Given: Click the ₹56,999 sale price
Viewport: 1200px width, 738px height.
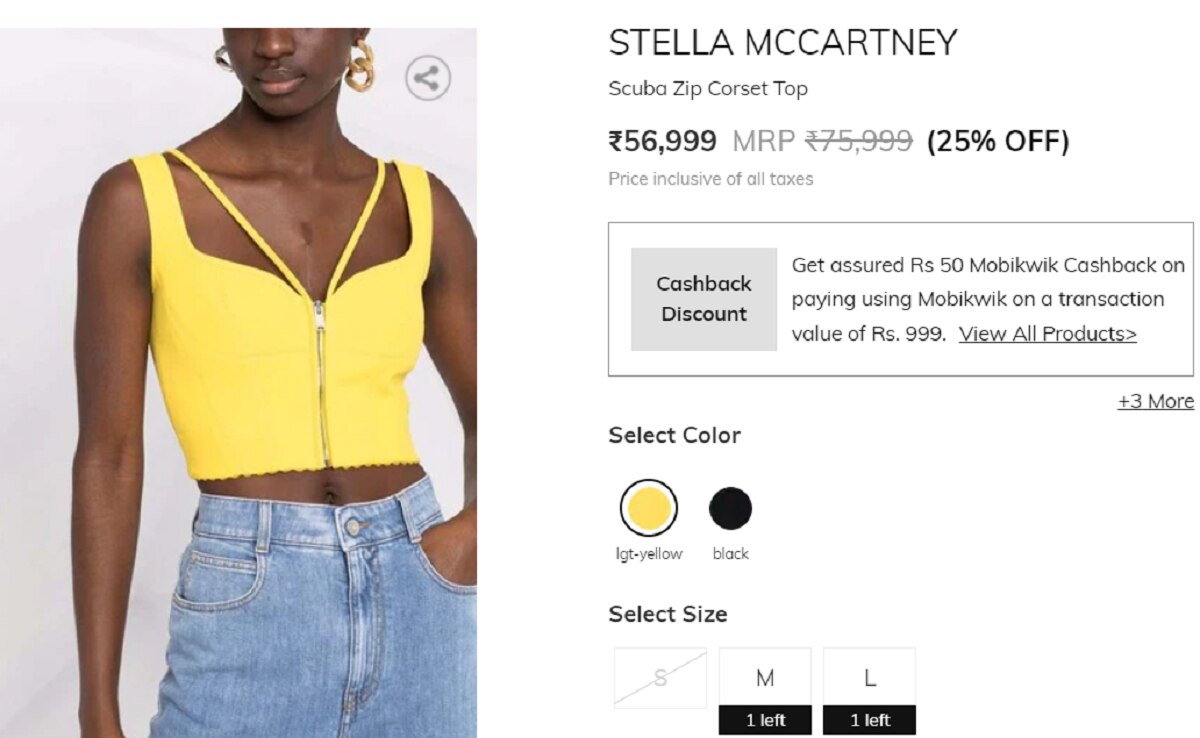Looking at the screenshot, I should (x=662, y=141).
